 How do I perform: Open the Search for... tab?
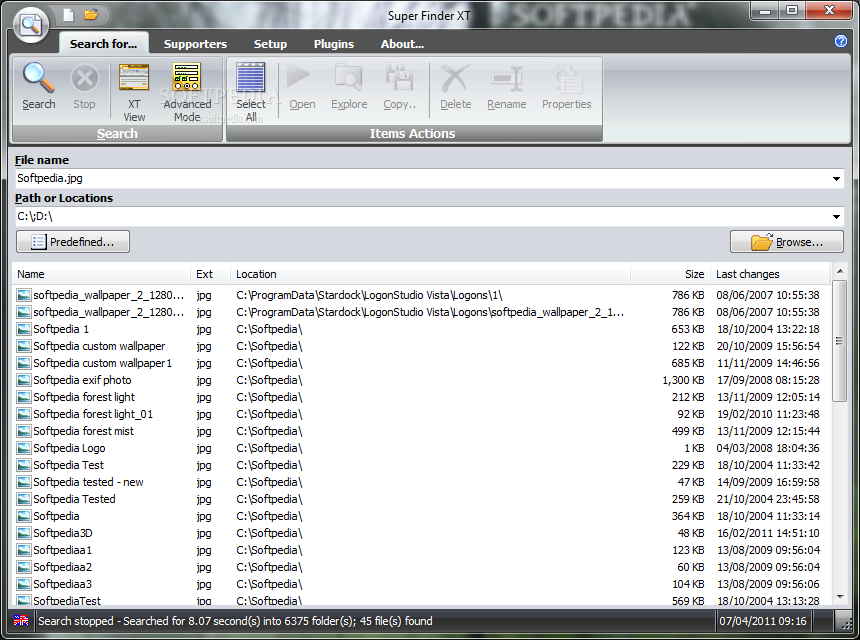coord(103,44)
